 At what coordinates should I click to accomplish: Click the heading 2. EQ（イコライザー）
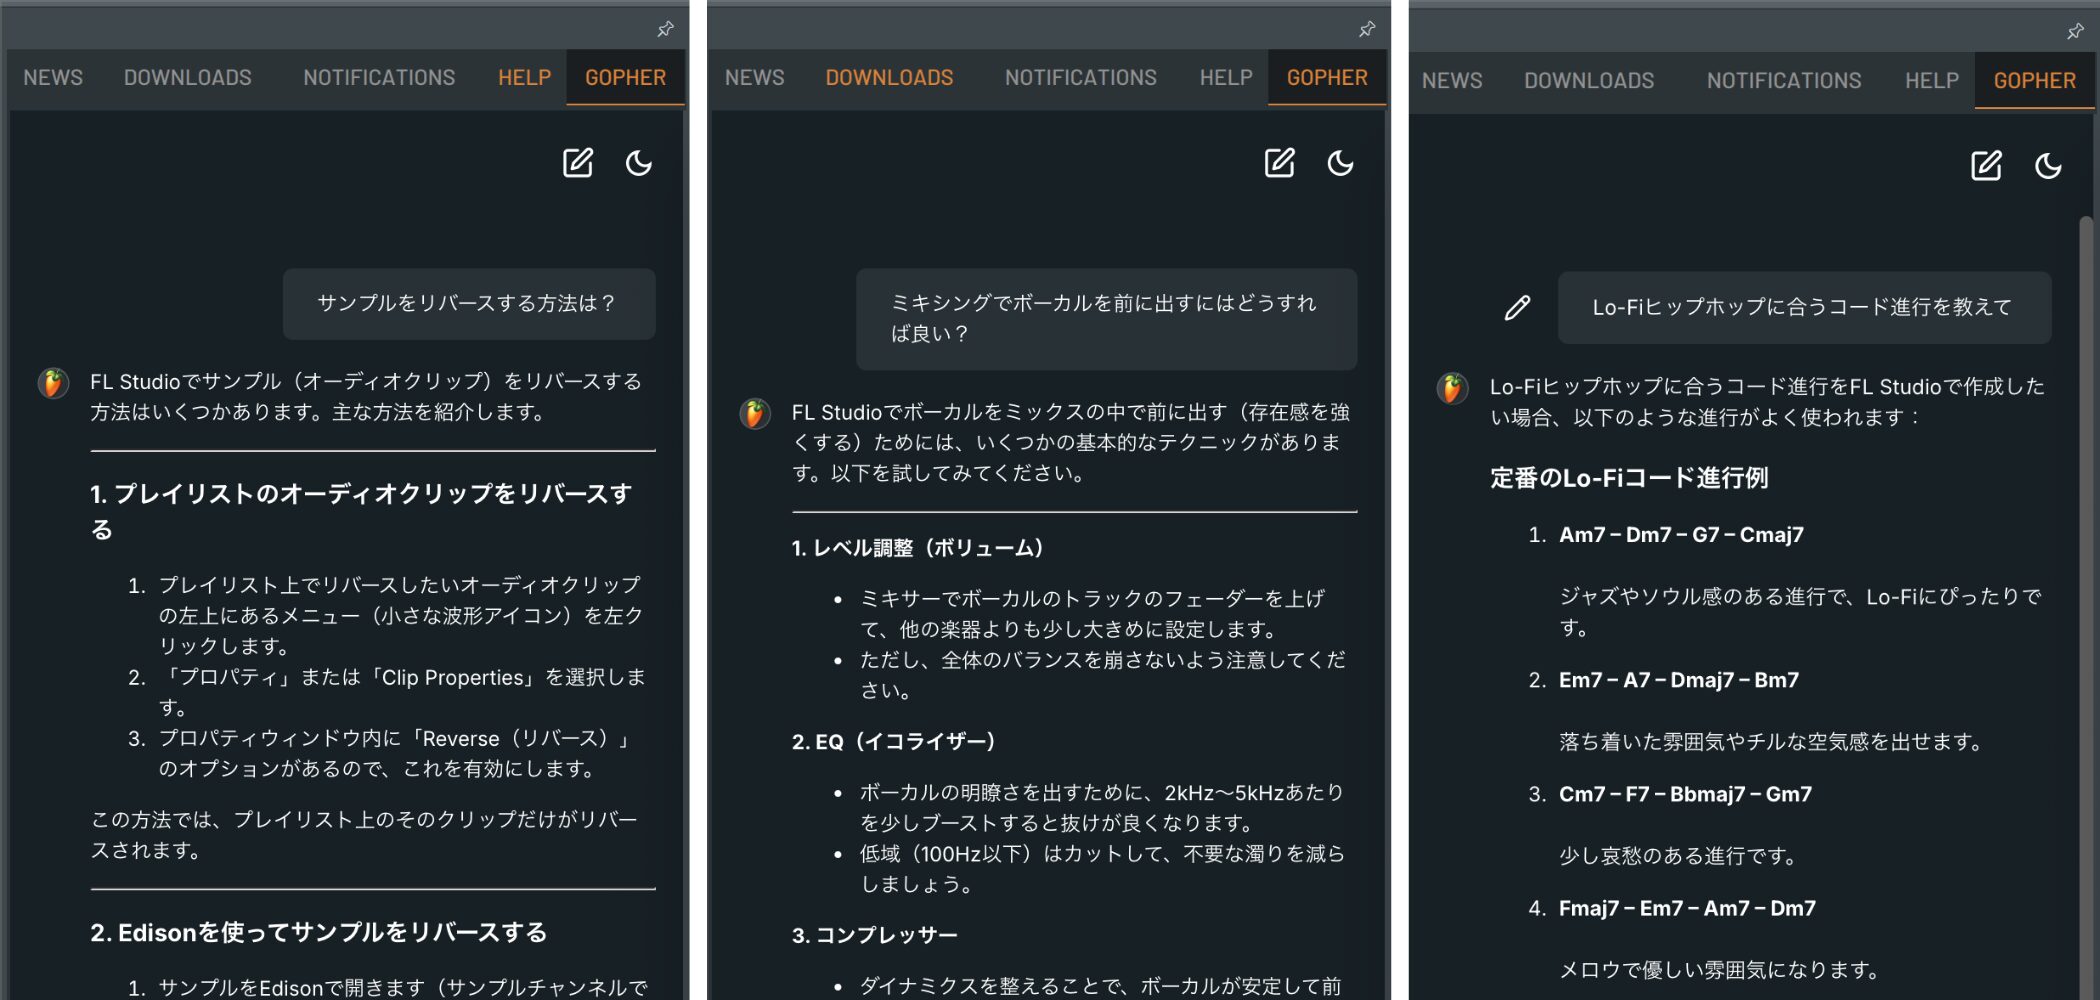(894, 742)
